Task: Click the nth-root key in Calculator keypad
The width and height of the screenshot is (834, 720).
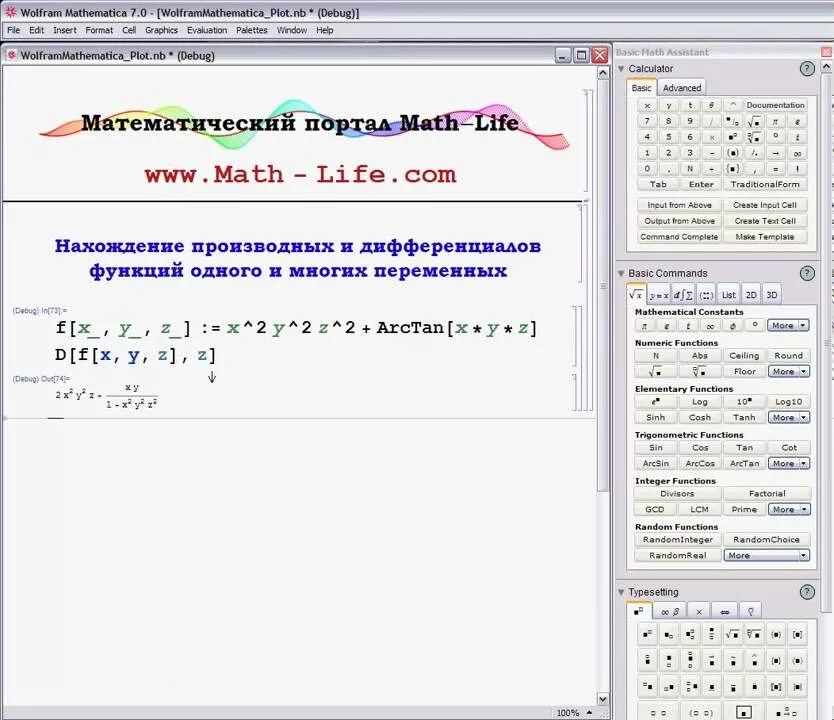Action: coord(754,137)
